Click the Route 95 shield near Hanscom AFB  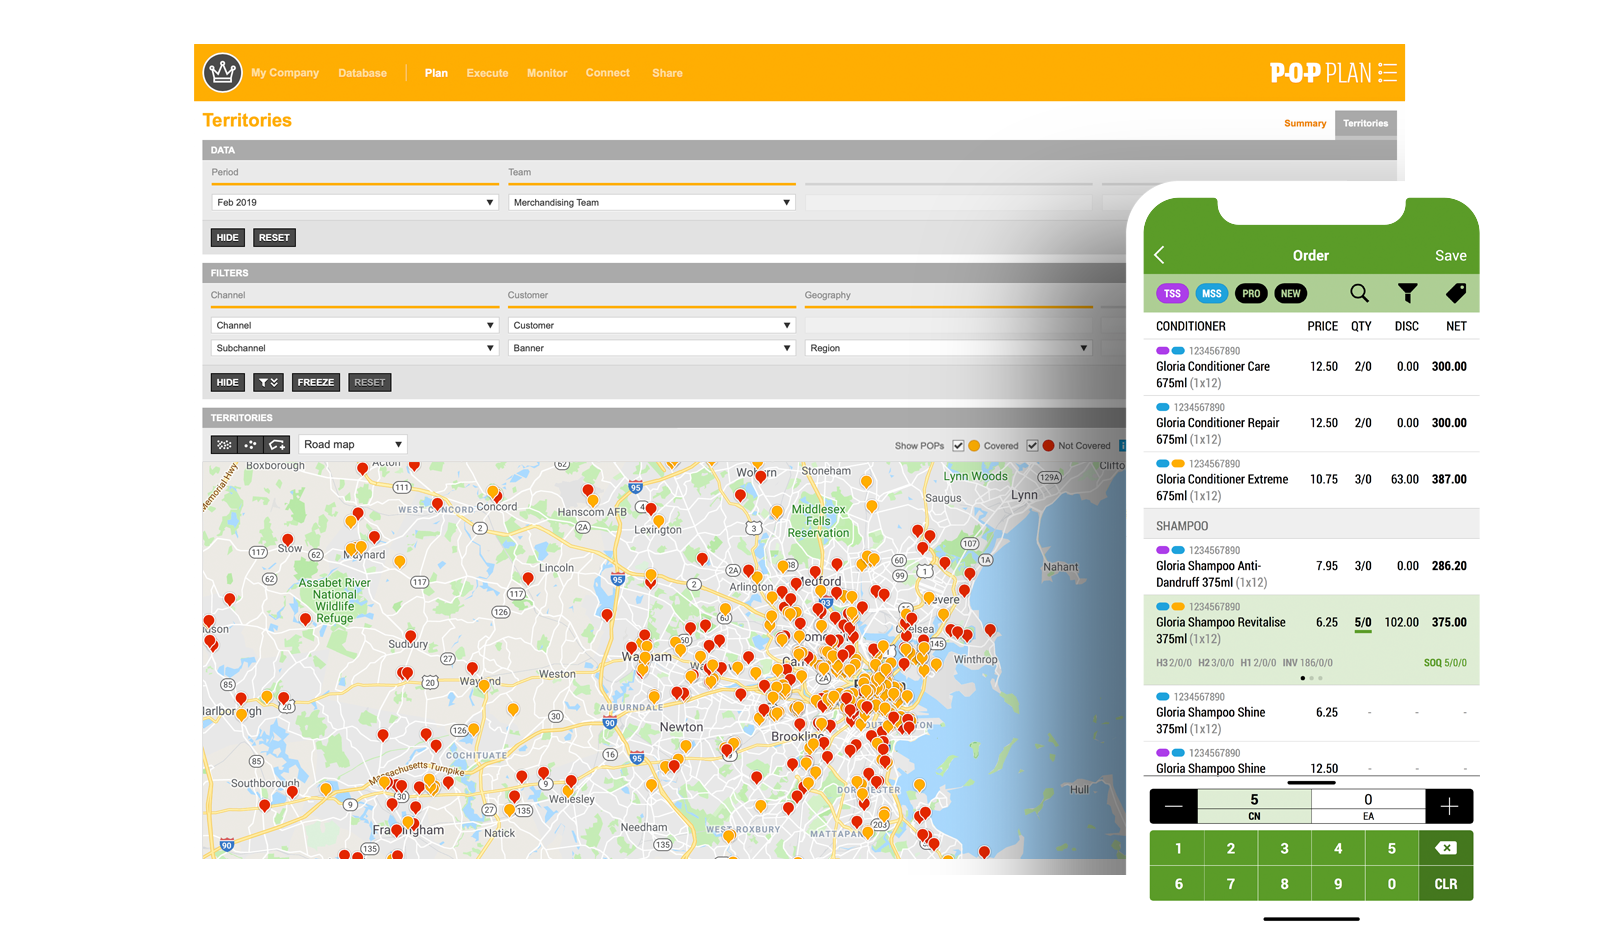[635, 487]
